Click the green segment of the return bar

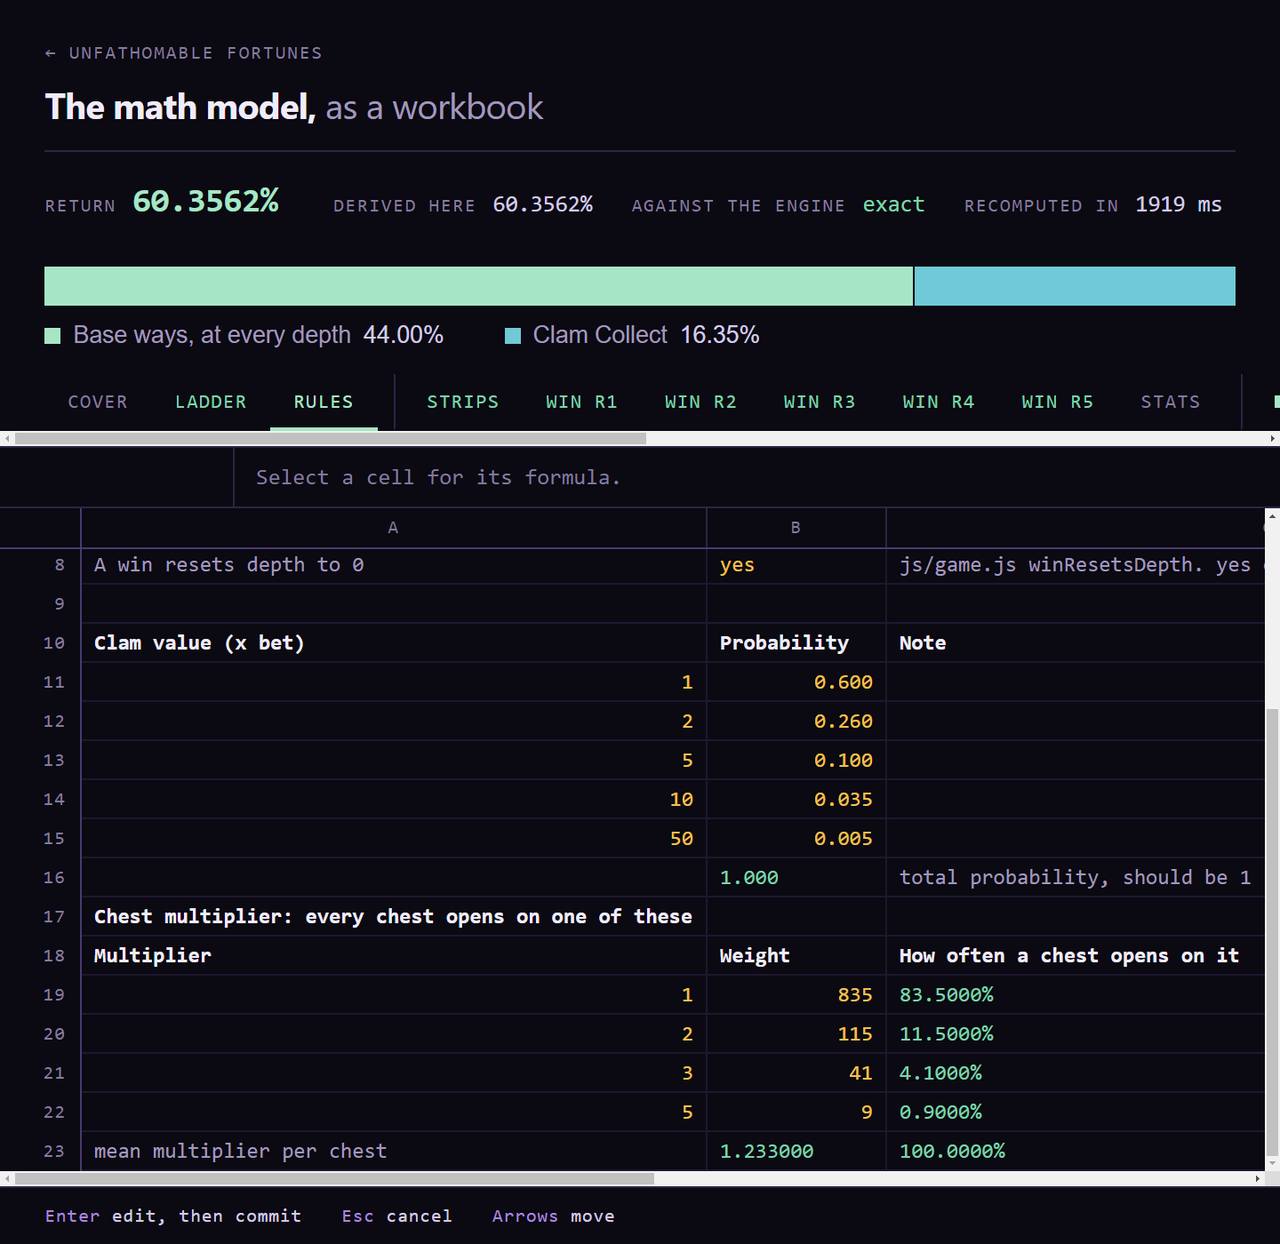tap(479, 286)
